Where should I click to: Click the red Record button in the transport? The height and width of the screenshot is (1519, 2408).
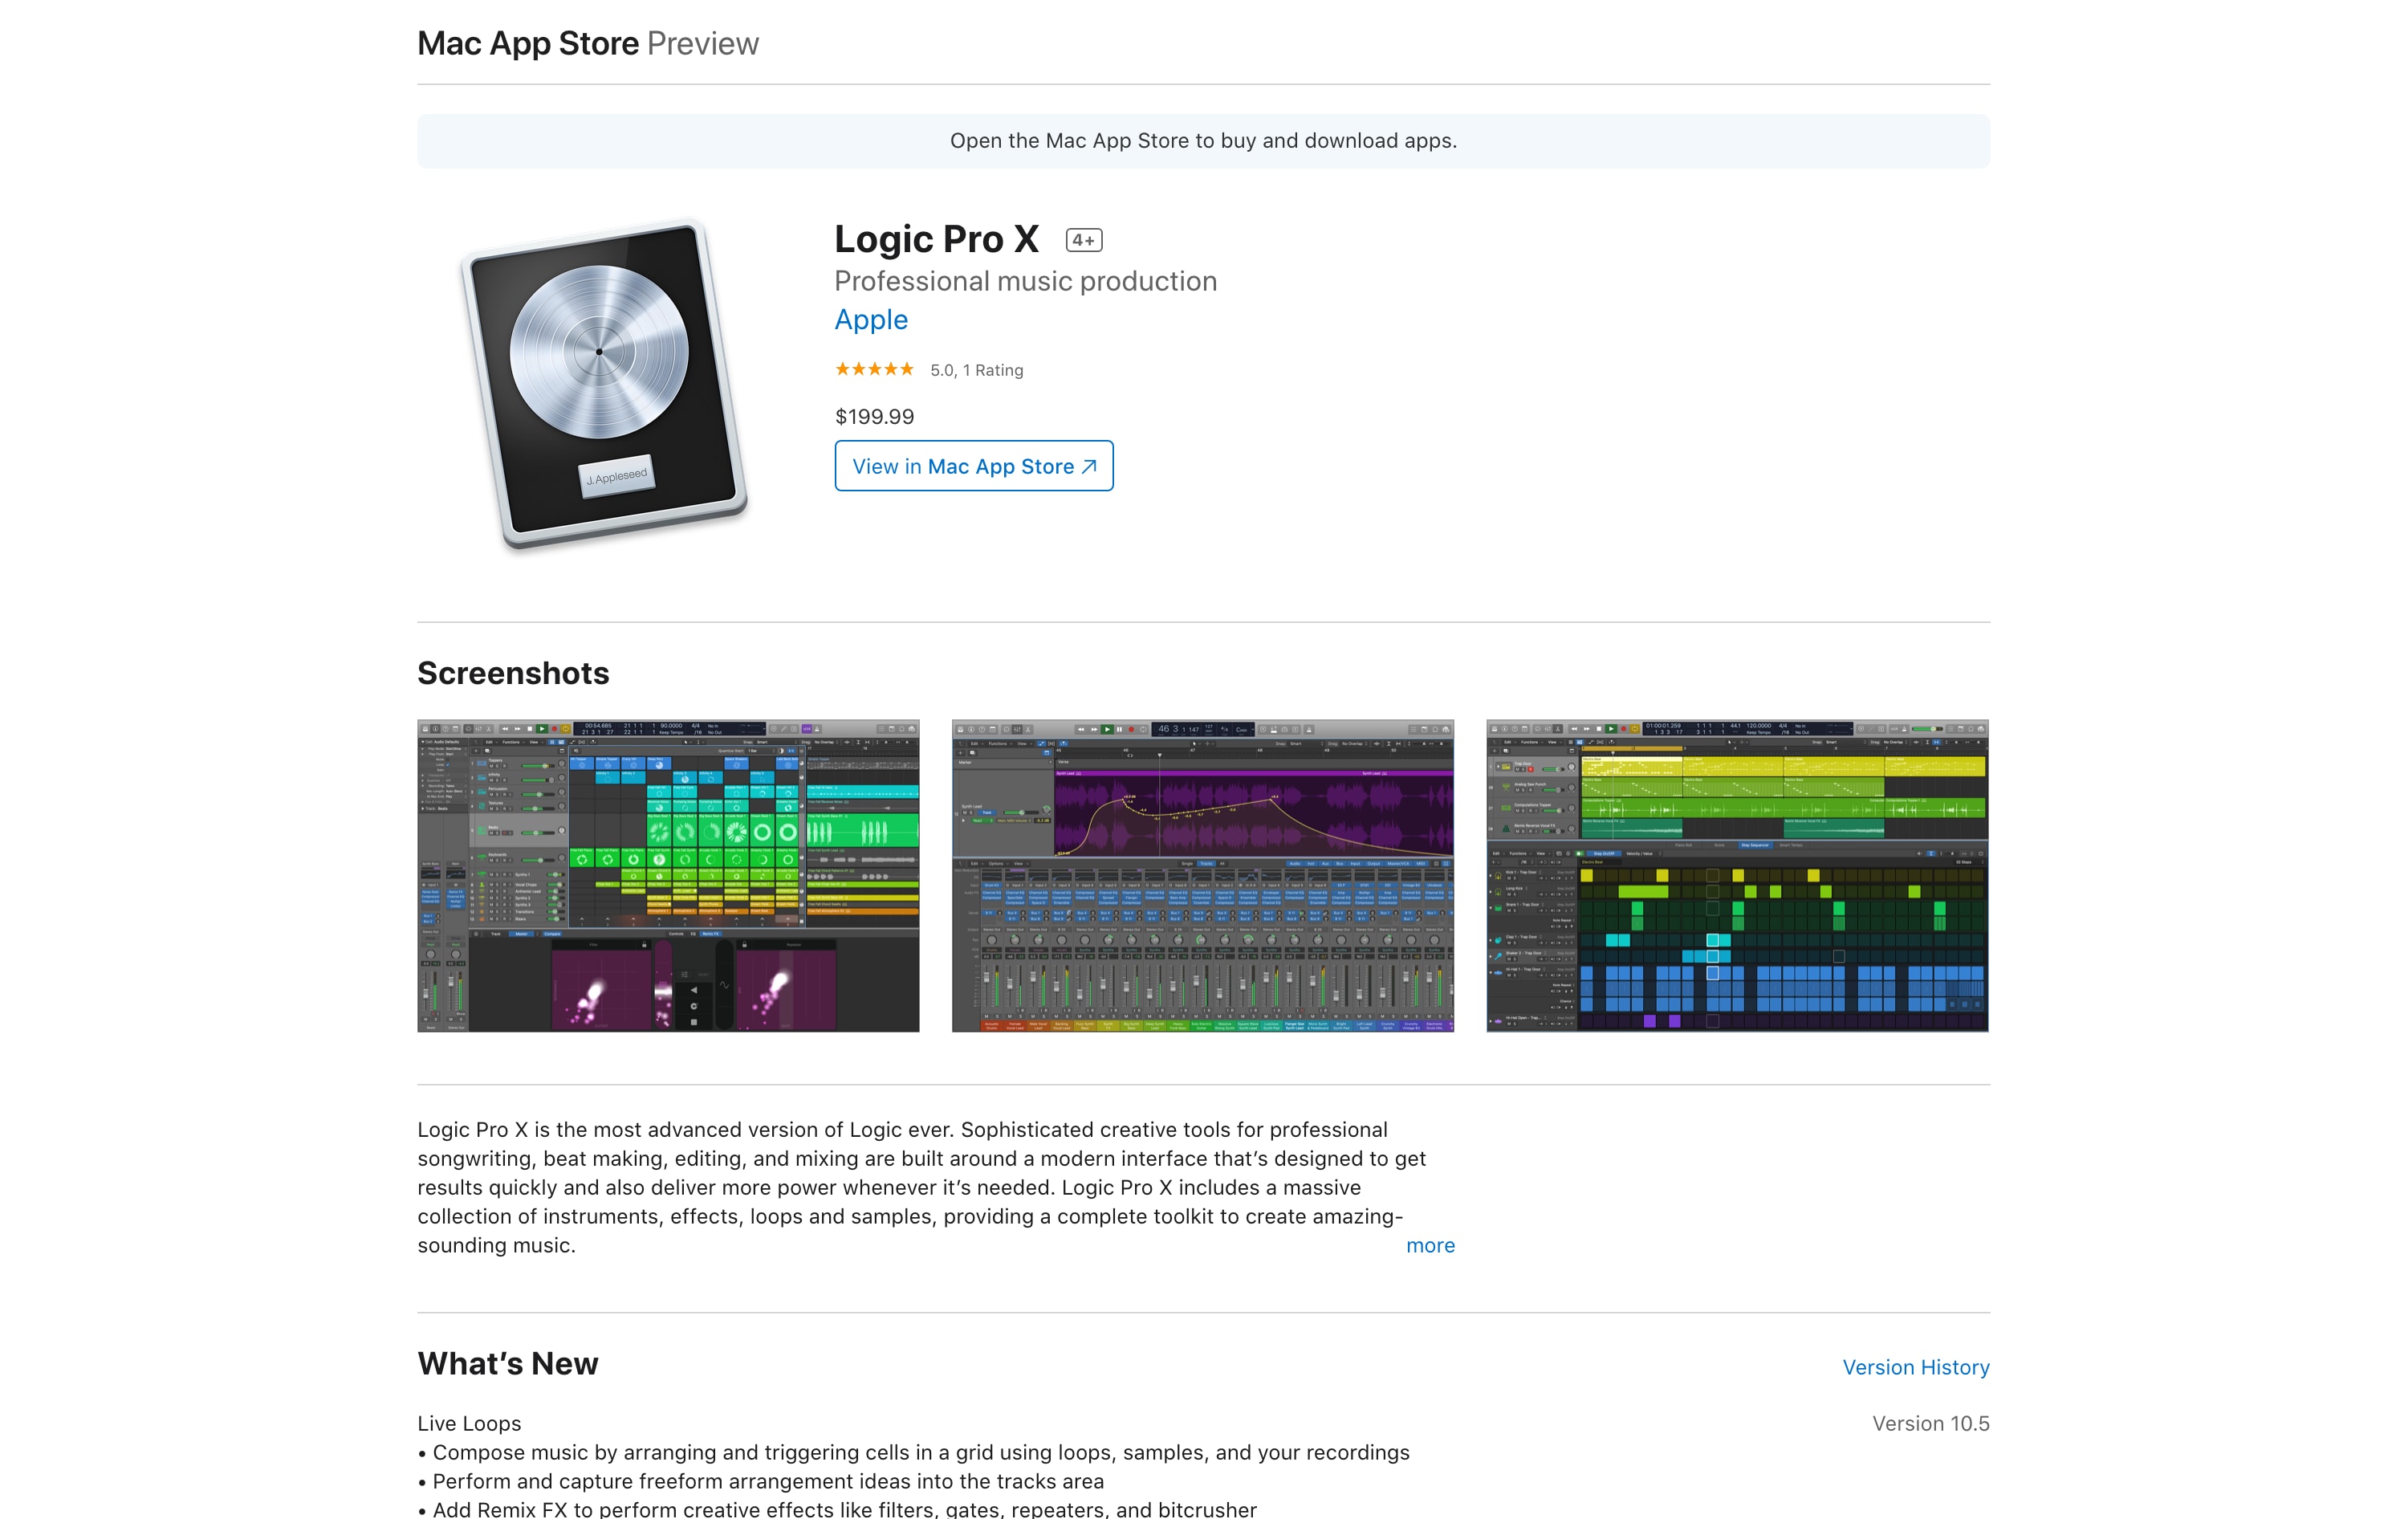point(554,729)
